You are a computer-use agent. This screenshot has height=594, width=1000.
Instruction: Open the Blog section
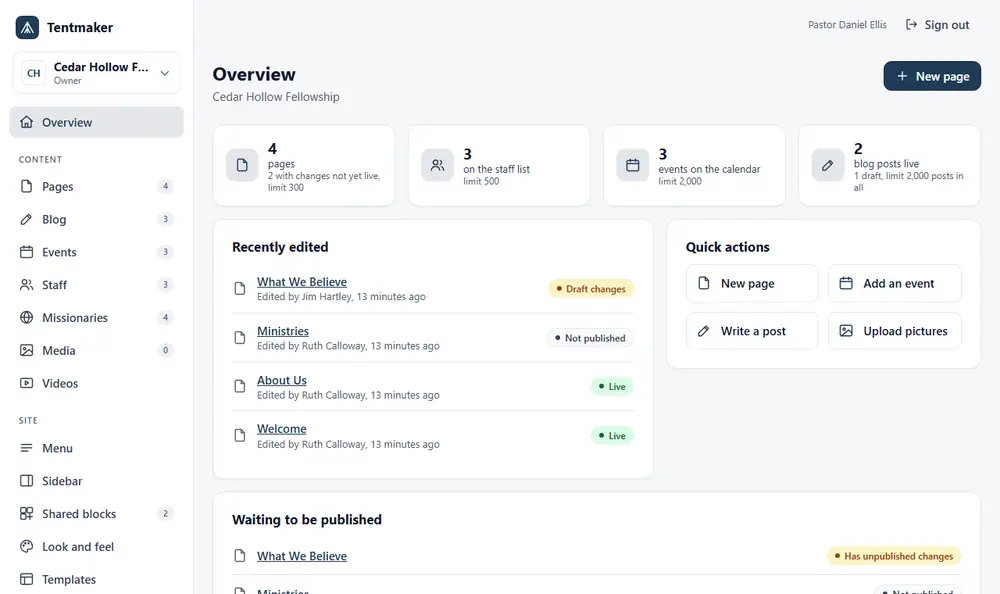pyautogui.click(x=96, y=219)
